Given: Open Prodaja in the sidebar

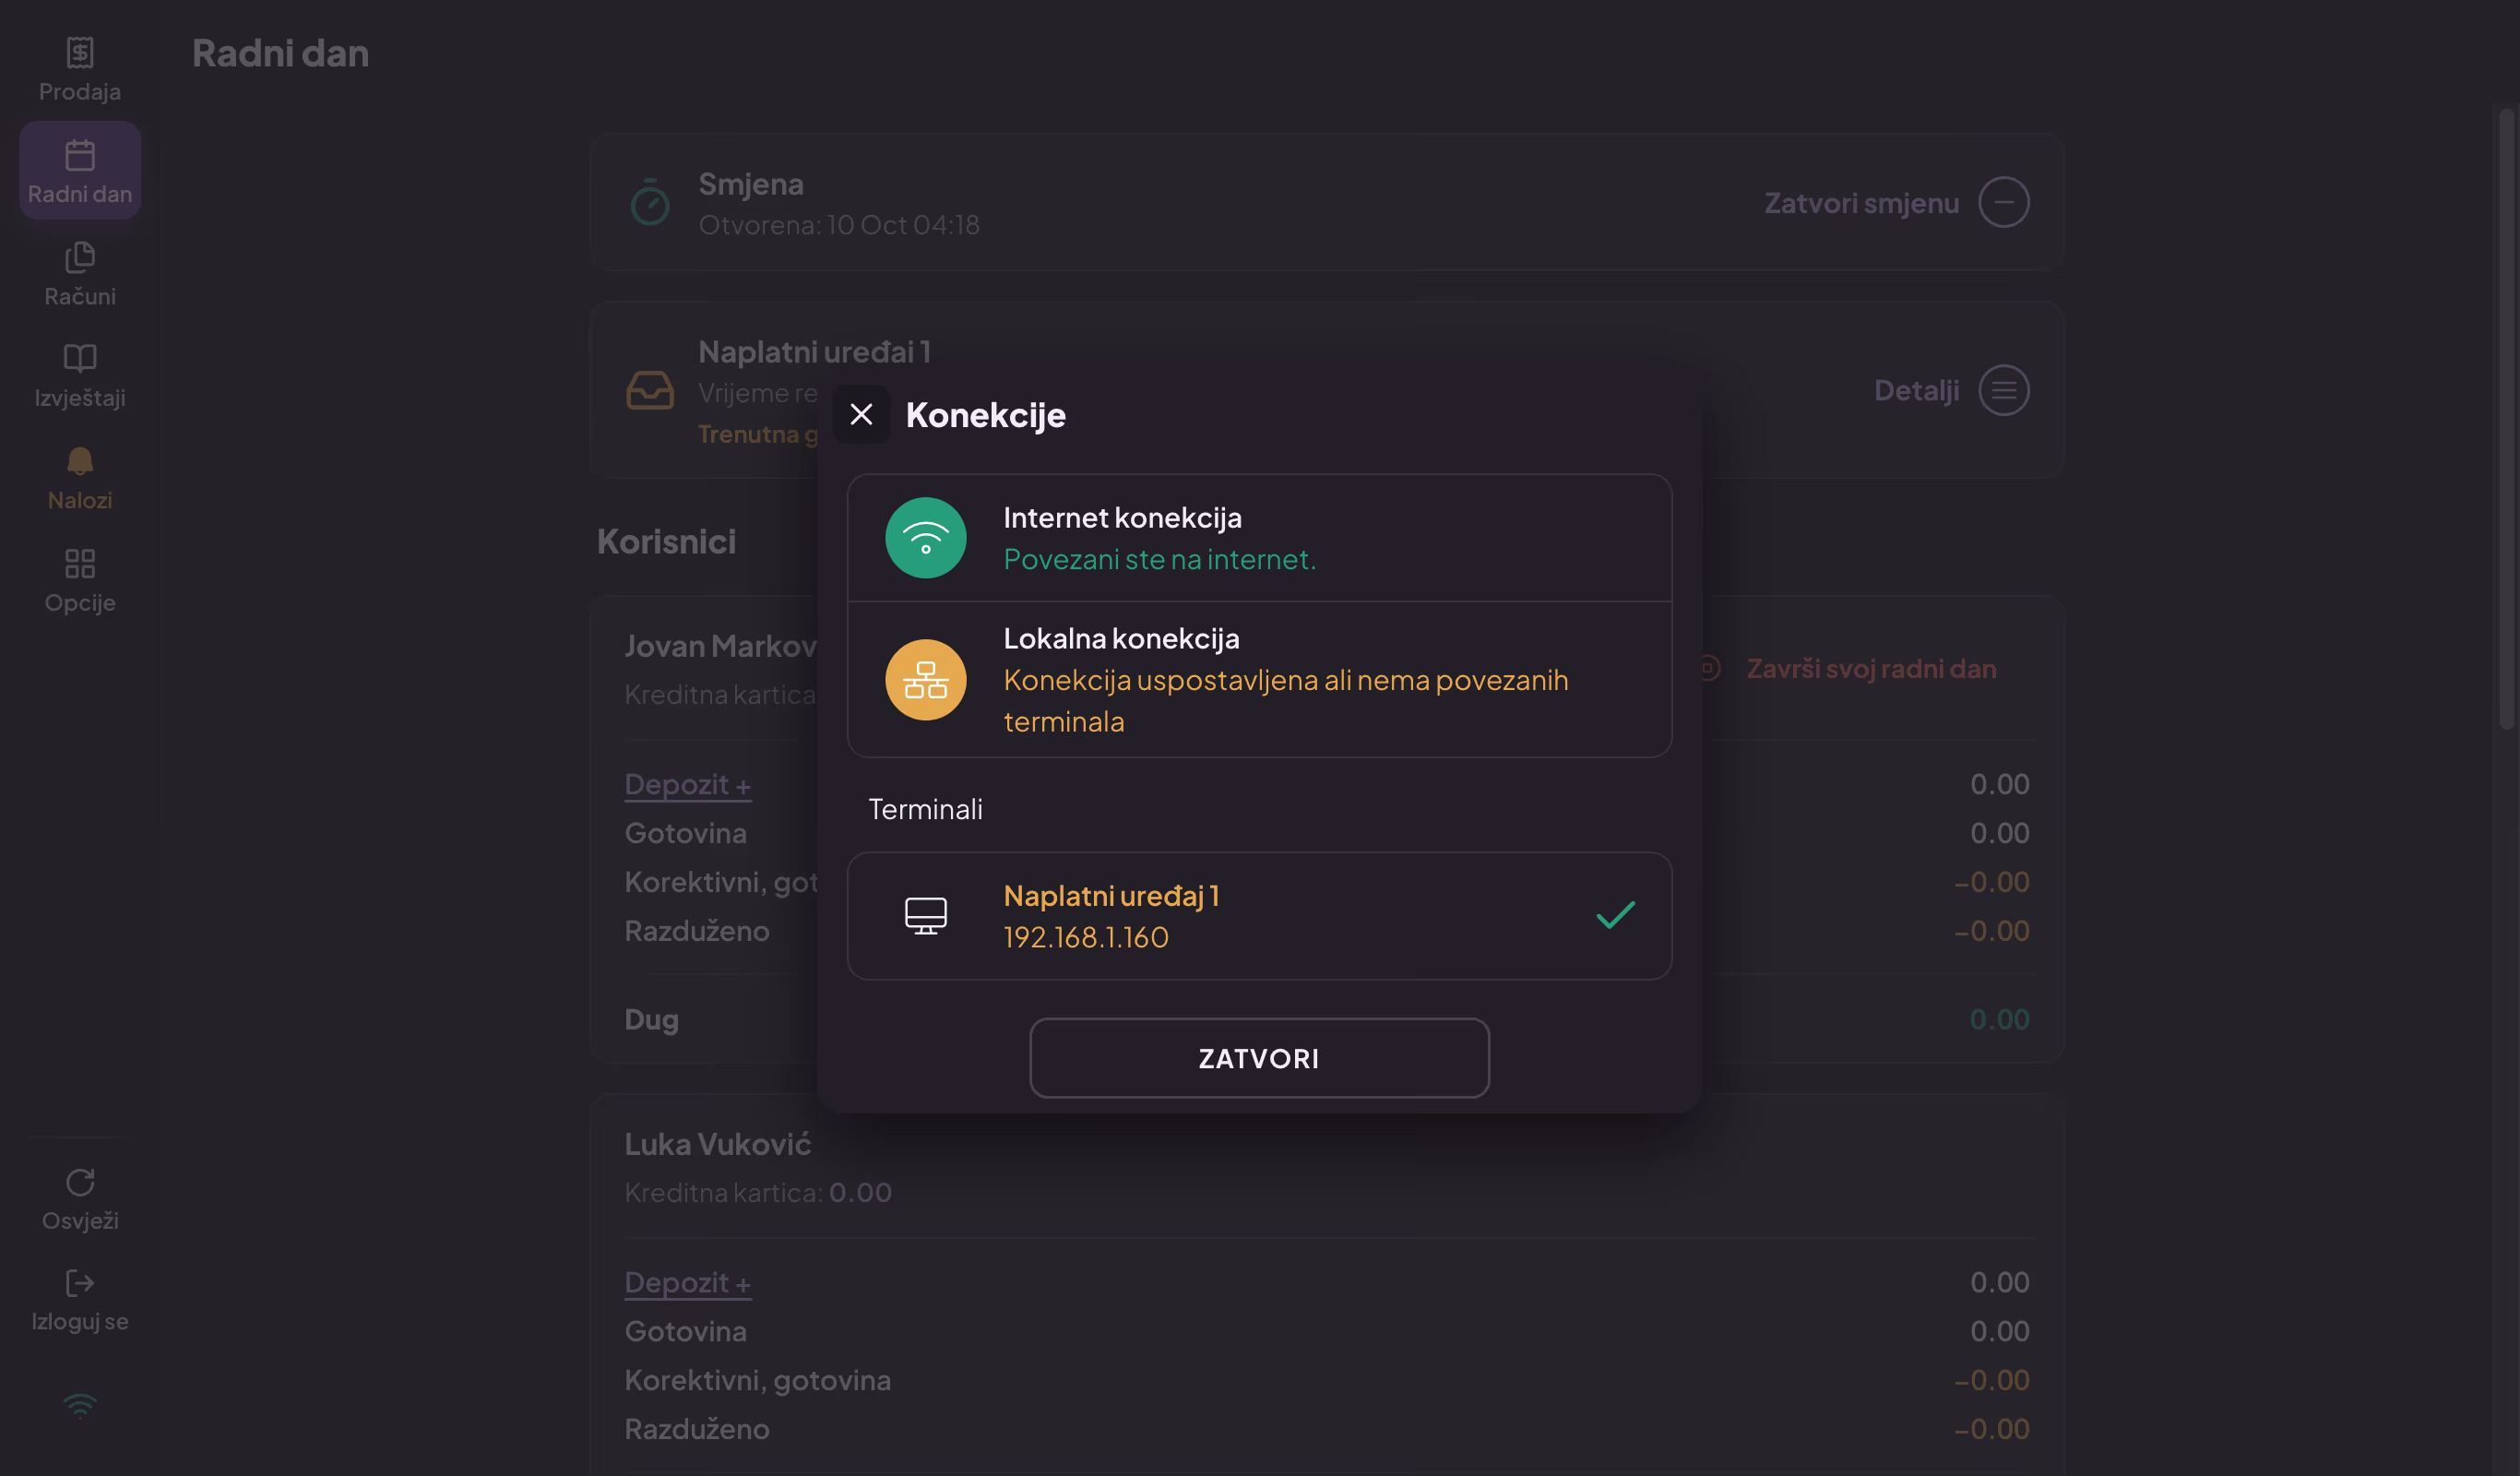Looking at the screenshot, I should tap(80, 69).
